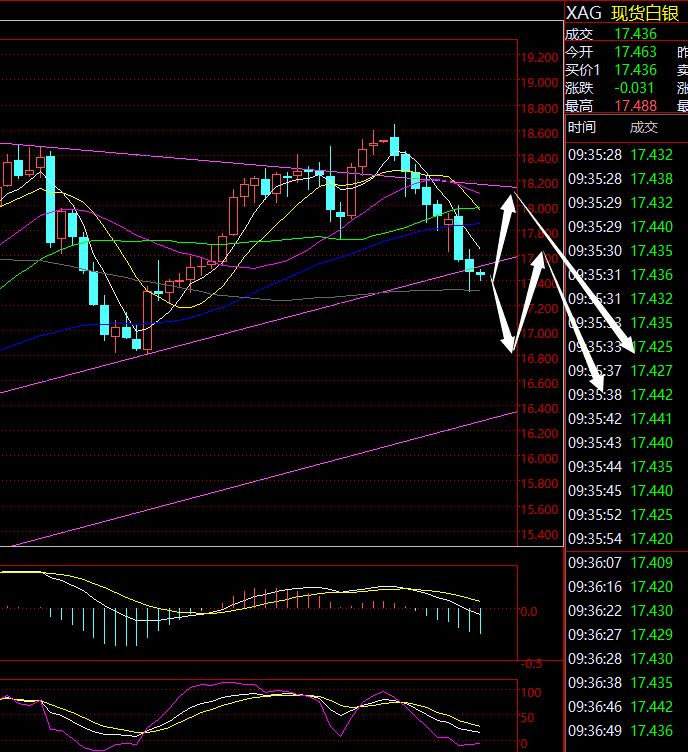Click the 18.800 price axis label

click(539, 109)
